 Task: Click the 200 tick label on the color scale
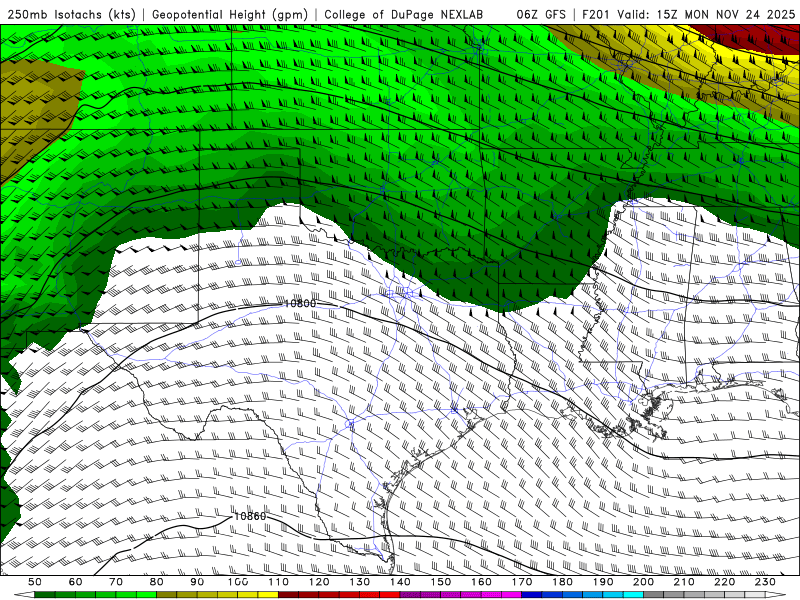tap(644, 582)
